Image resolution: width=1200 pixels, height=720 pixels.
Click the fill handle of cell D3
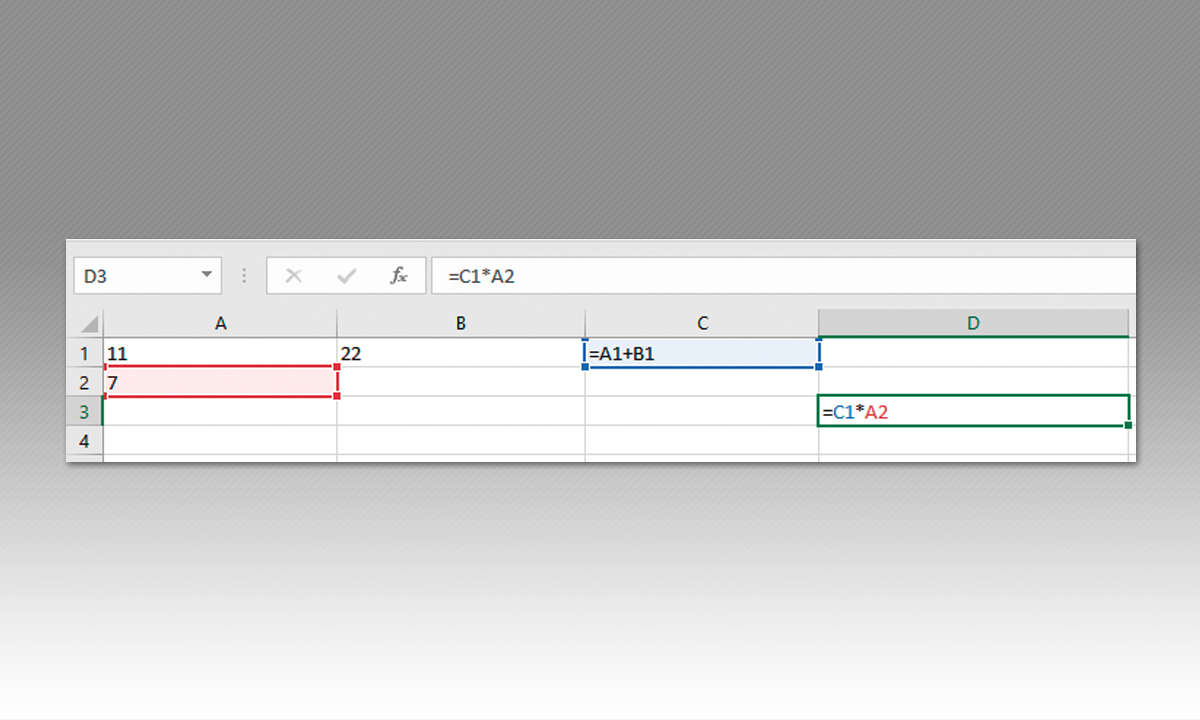(1128, 425)
